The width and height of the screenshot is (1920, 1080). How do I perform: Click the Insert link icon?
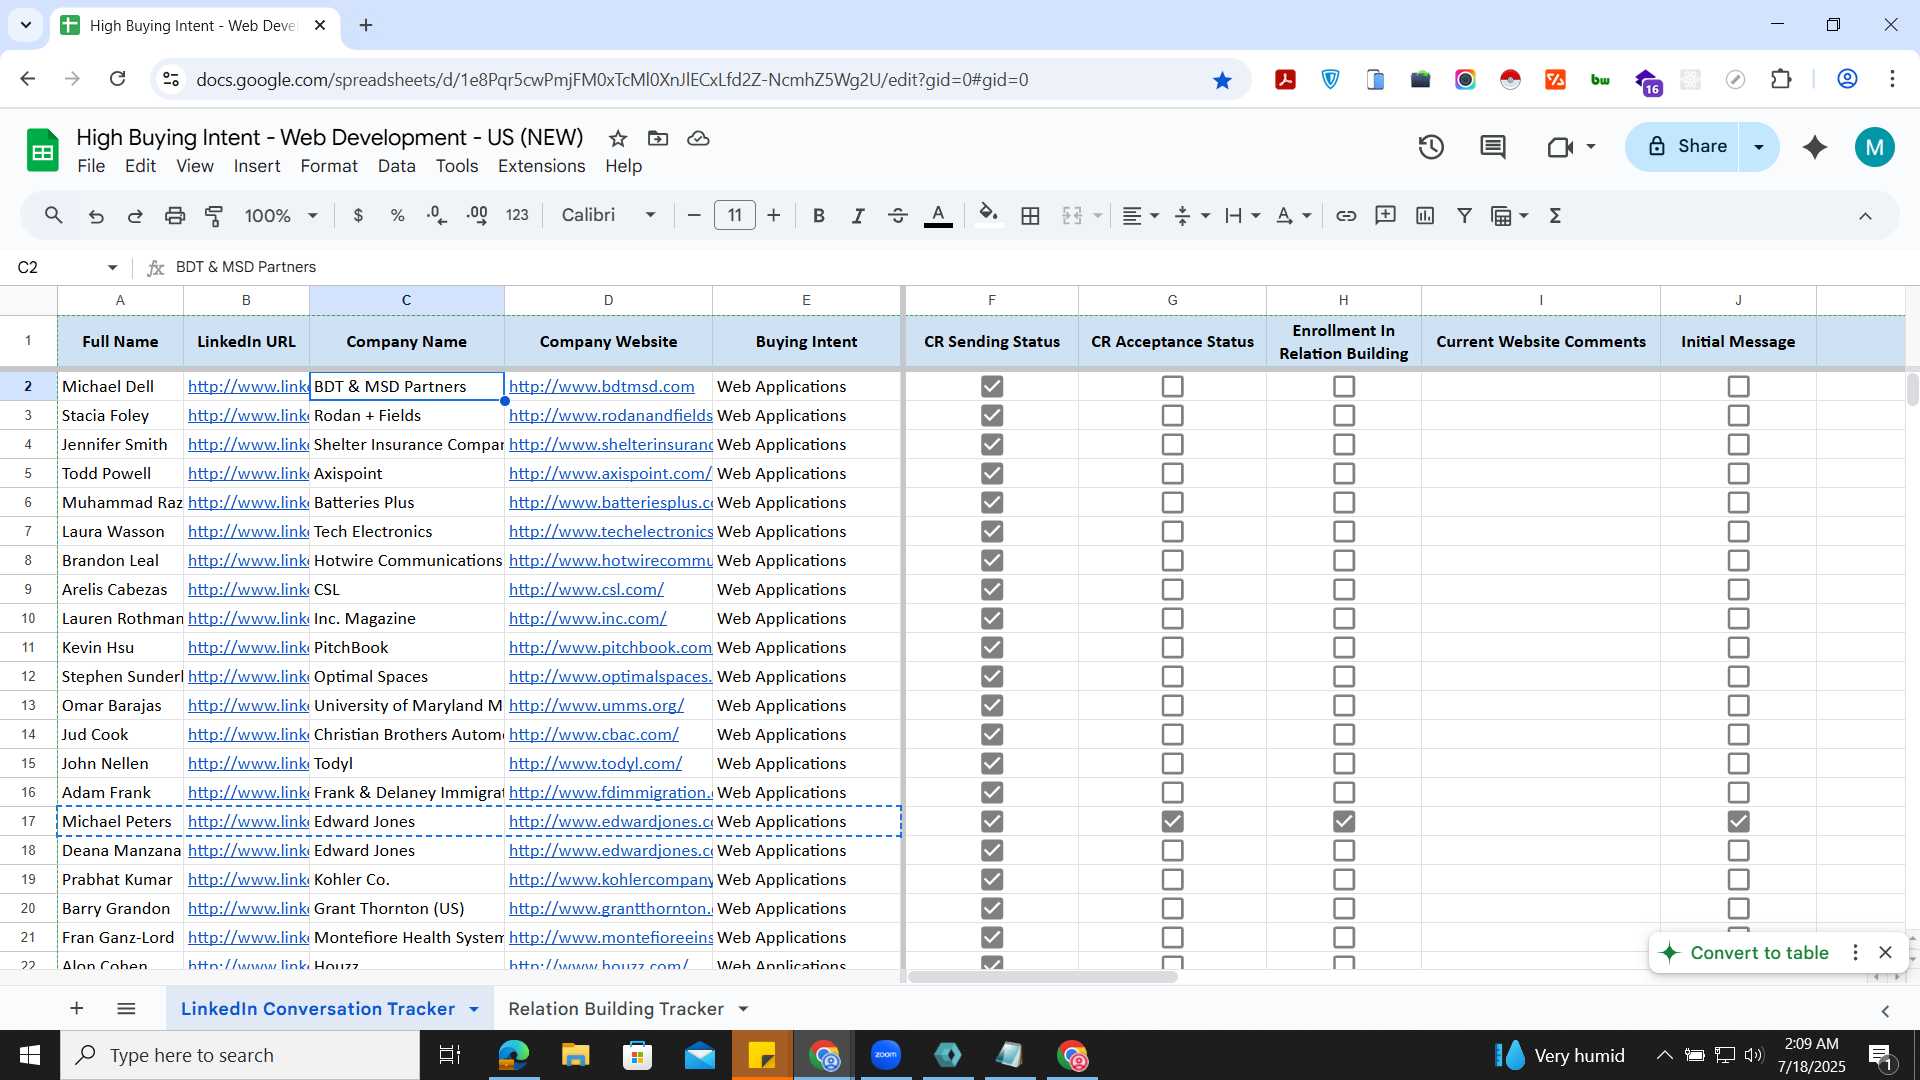coord(1346,216)
